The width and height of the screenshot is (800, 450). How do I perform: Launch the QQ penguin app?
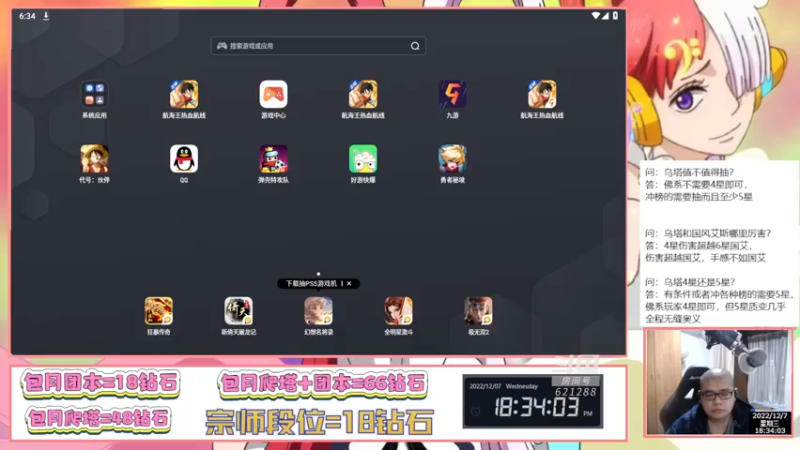tap(184, 159)
